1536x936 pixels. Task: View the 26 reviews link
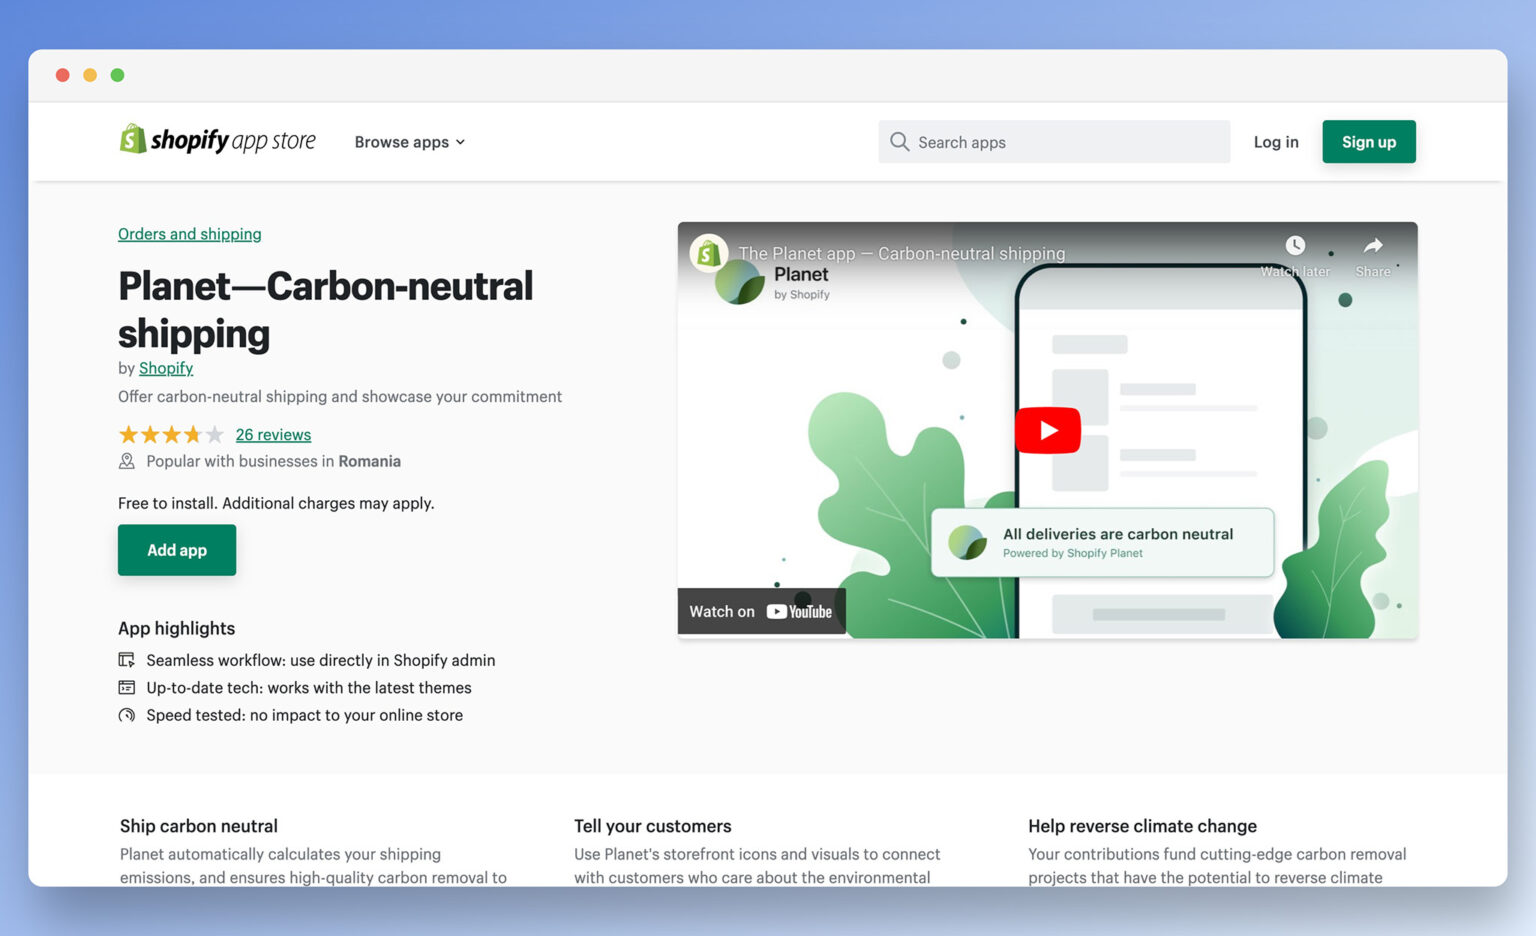[x=273, y=435]
